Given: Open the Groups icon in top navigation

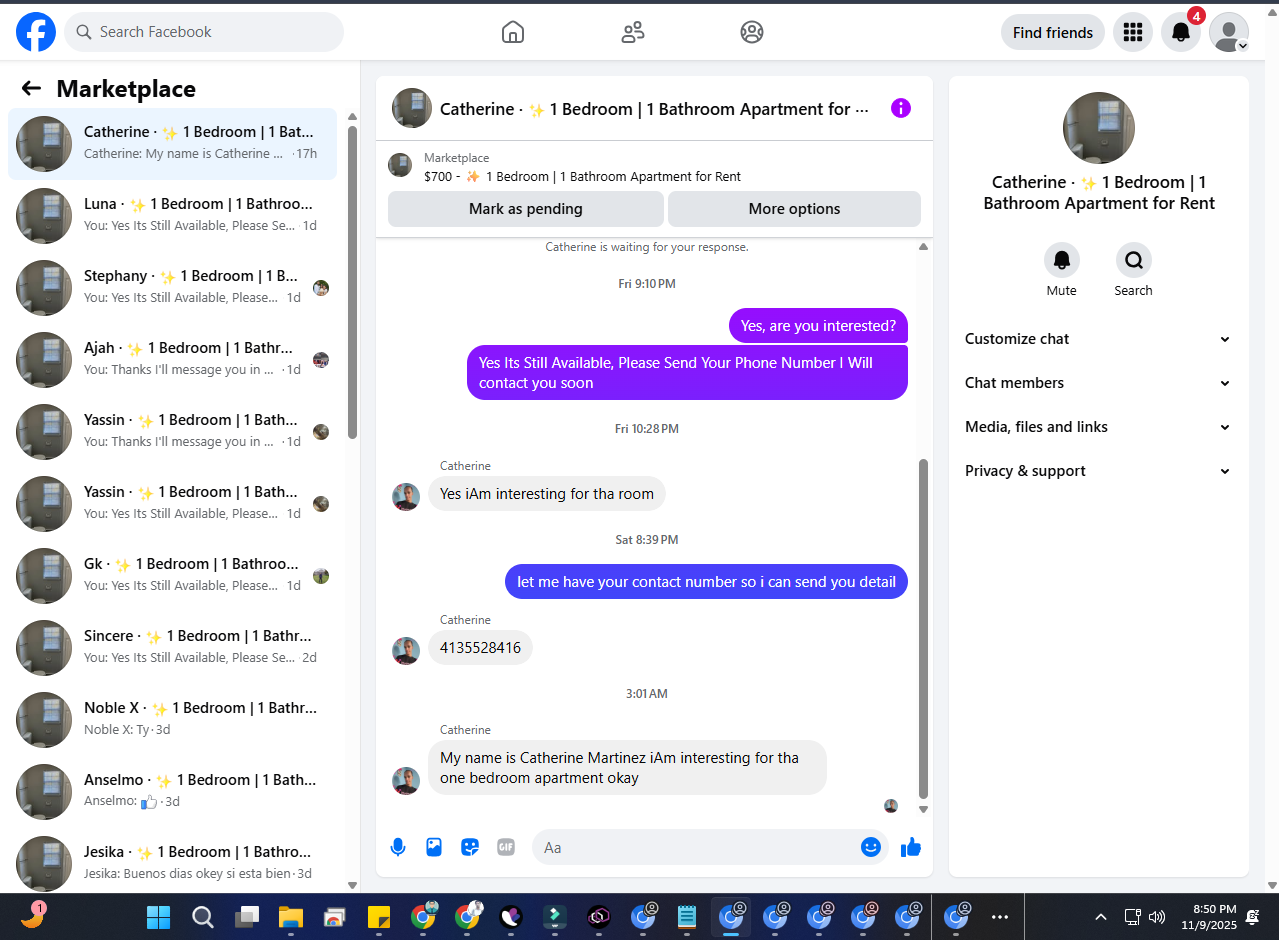Looking at the screenshot, I should (x=752, y=32).
